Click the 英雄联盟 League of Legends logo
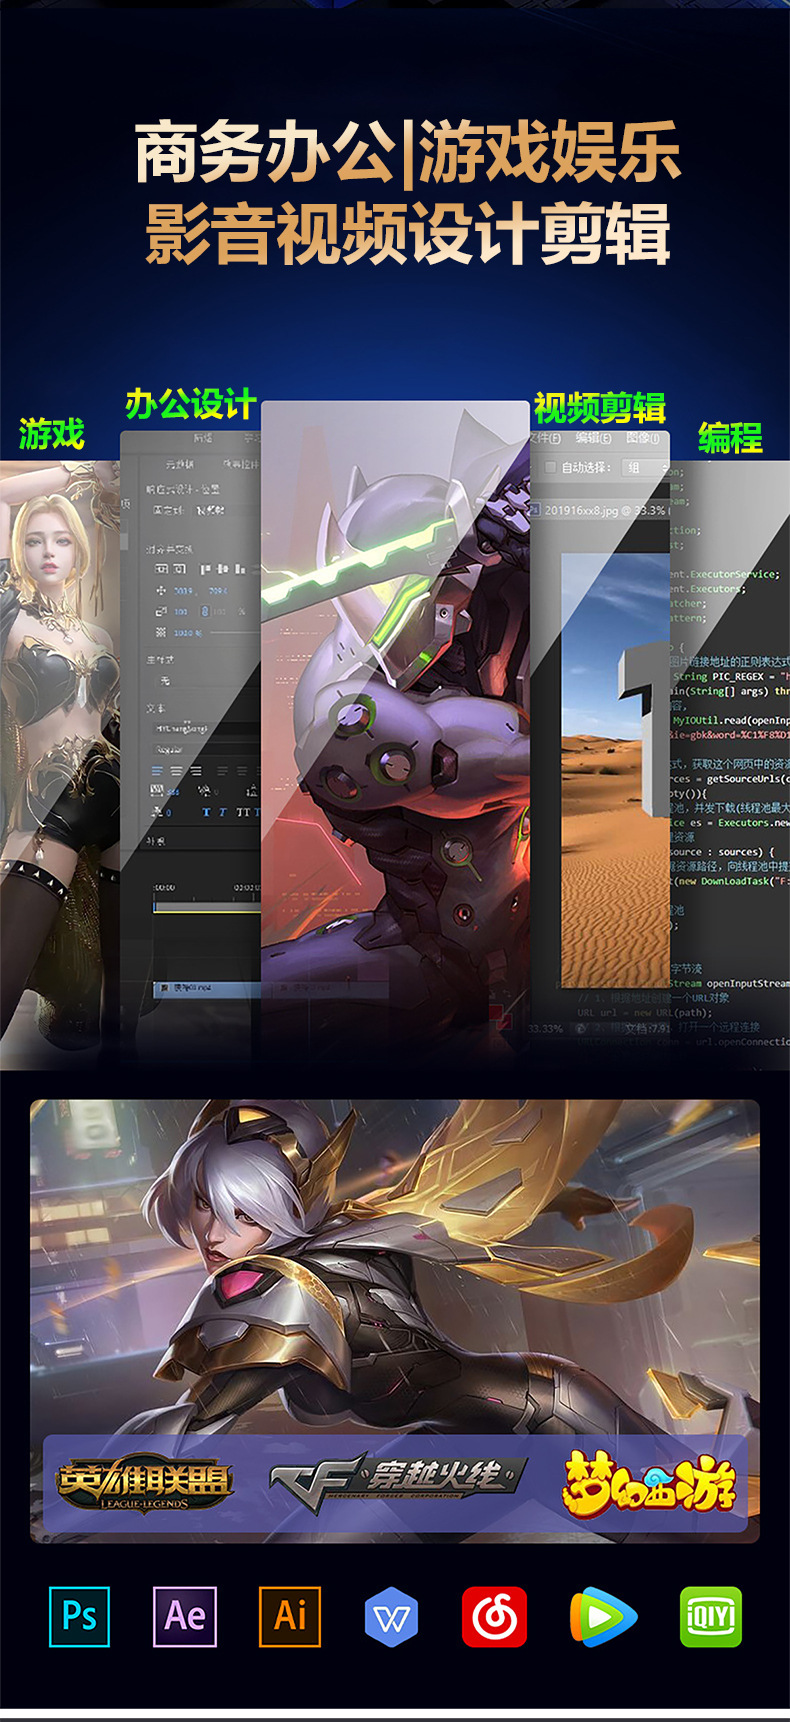790x1722 pixels. (144, 1483)
